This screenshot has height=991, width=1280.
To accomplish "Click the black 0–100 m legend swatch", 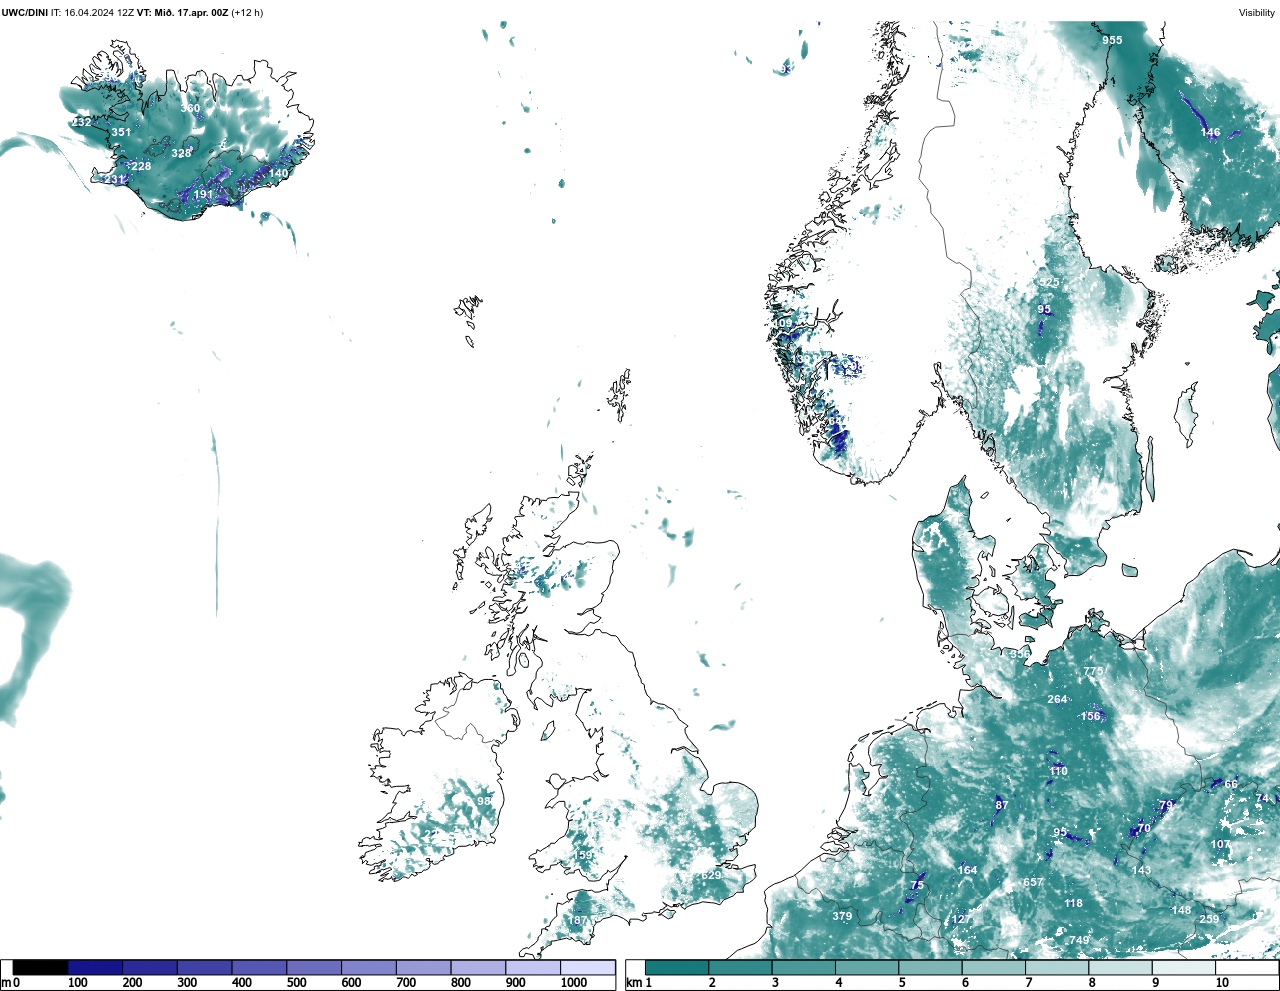I will [40, 967].
